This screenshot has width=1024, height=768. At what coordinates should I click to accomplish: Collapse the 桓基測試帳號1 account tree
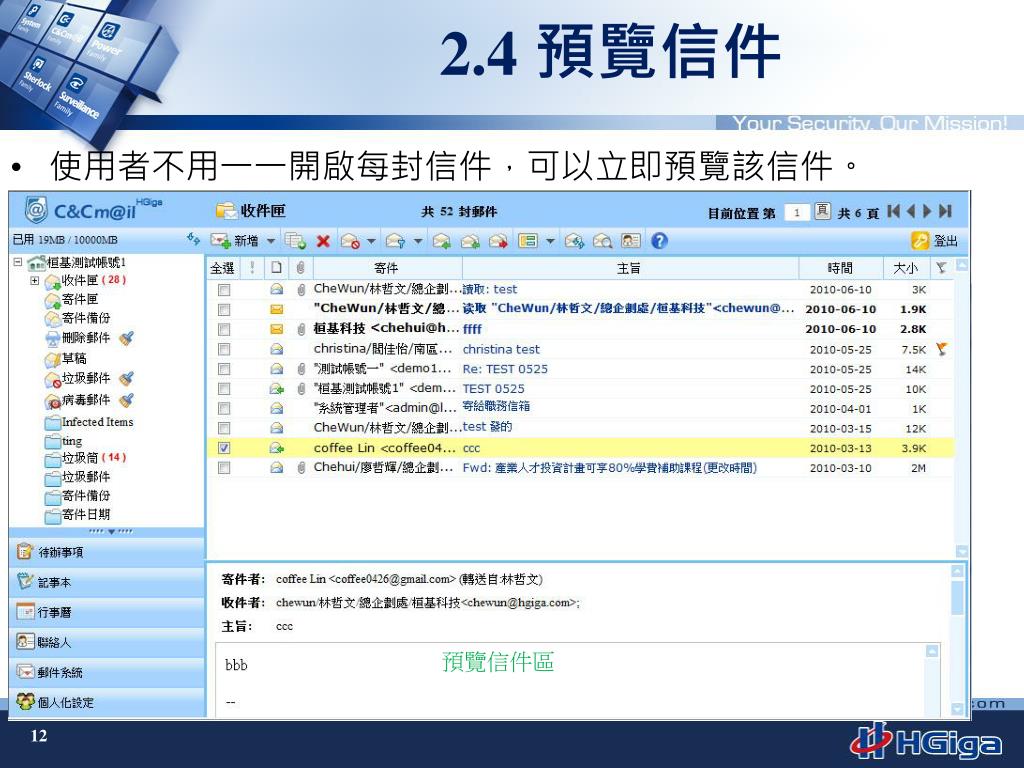pos(18,262)
